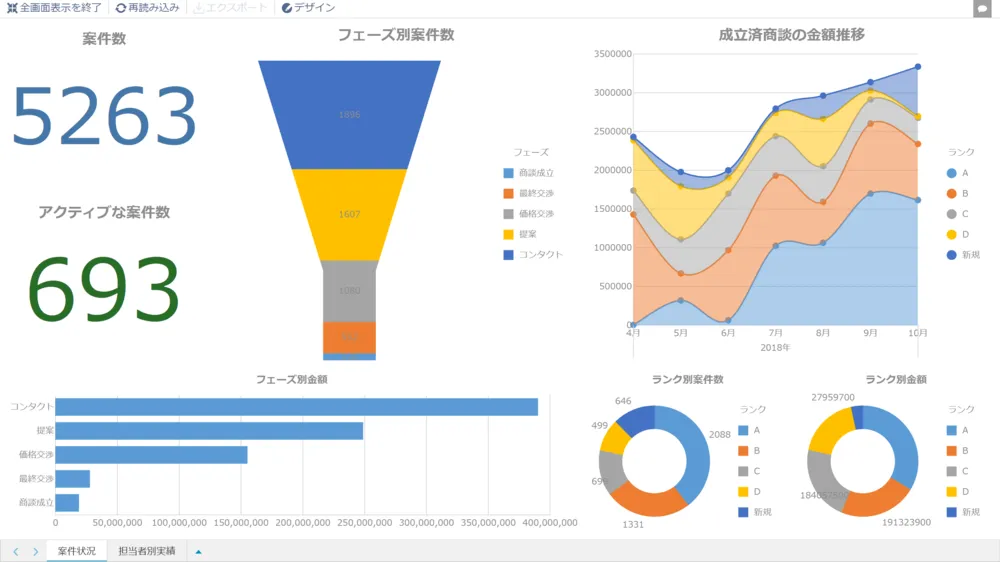1000x562 pixels.
Task: Select the 商談成立 bar in フェーズ別金額
Action: [x=67, y=503]
